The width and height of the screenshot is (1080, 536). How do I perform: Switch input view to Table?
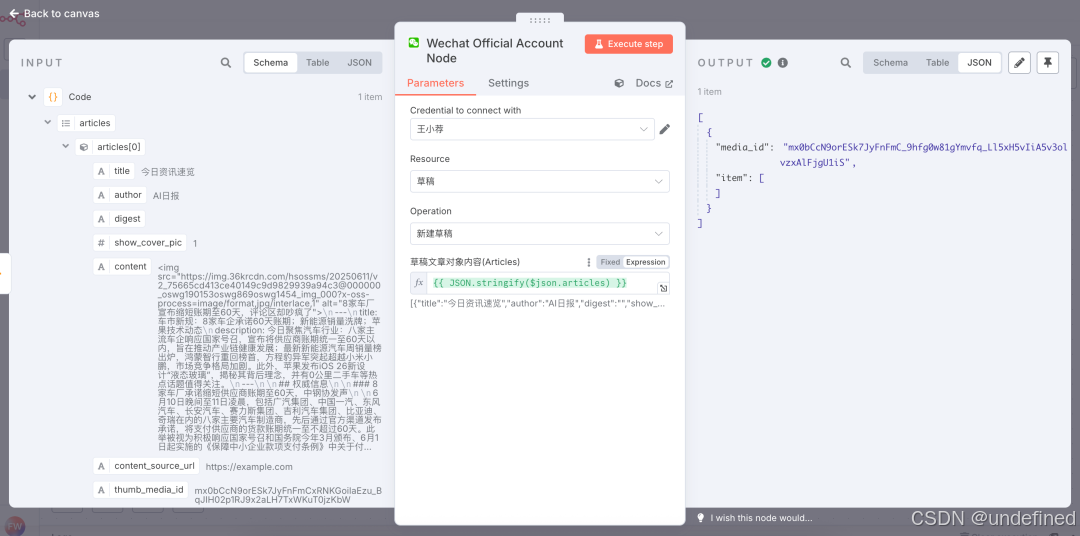pyautogui.click(x=318, y=63)
